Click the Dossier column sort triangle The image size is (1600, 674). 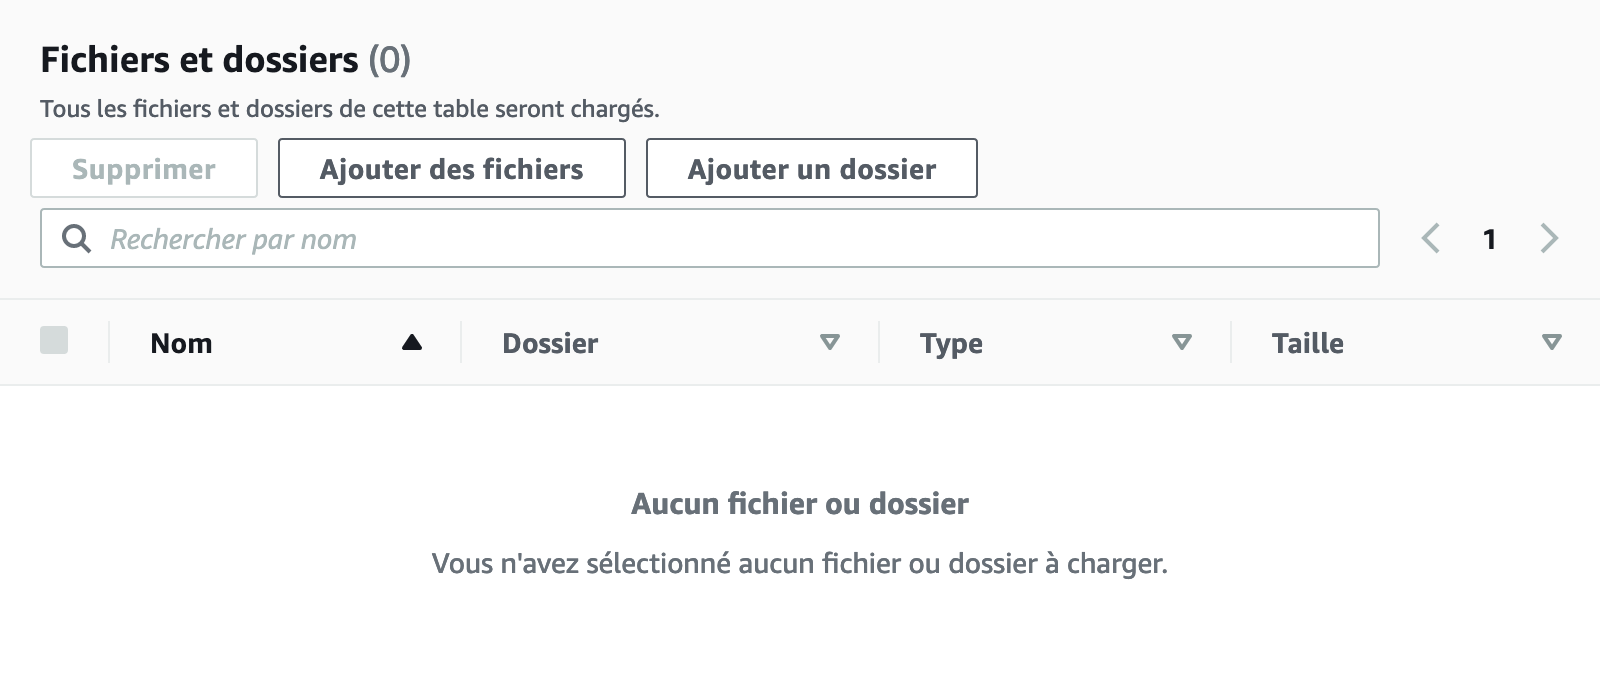829,343
